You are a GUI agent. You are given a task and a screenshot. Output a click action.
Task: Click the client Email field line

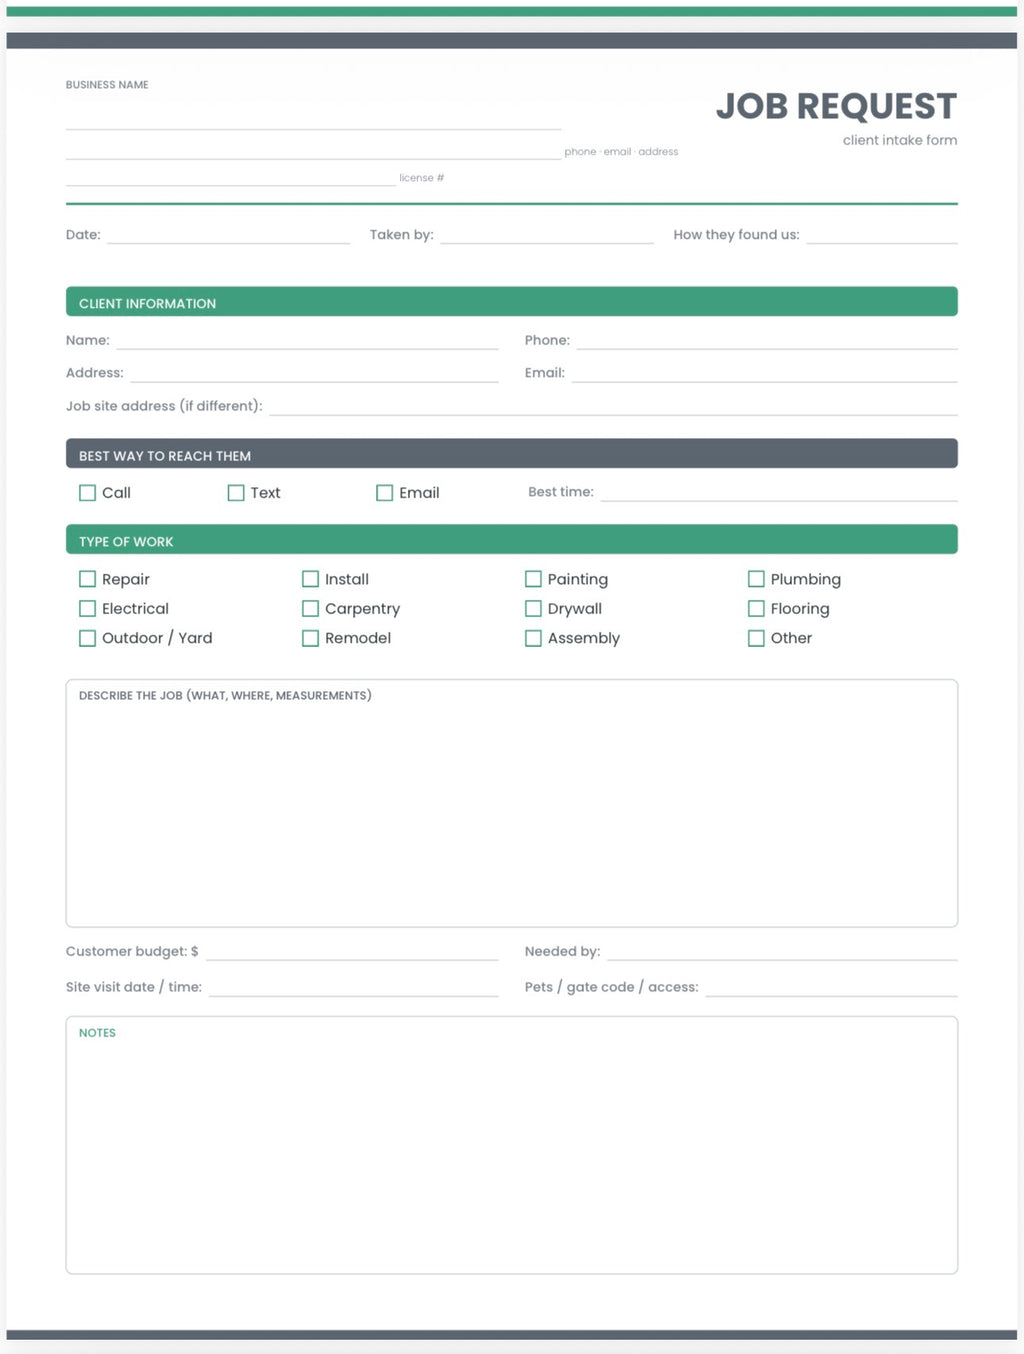tap(765, 372)
